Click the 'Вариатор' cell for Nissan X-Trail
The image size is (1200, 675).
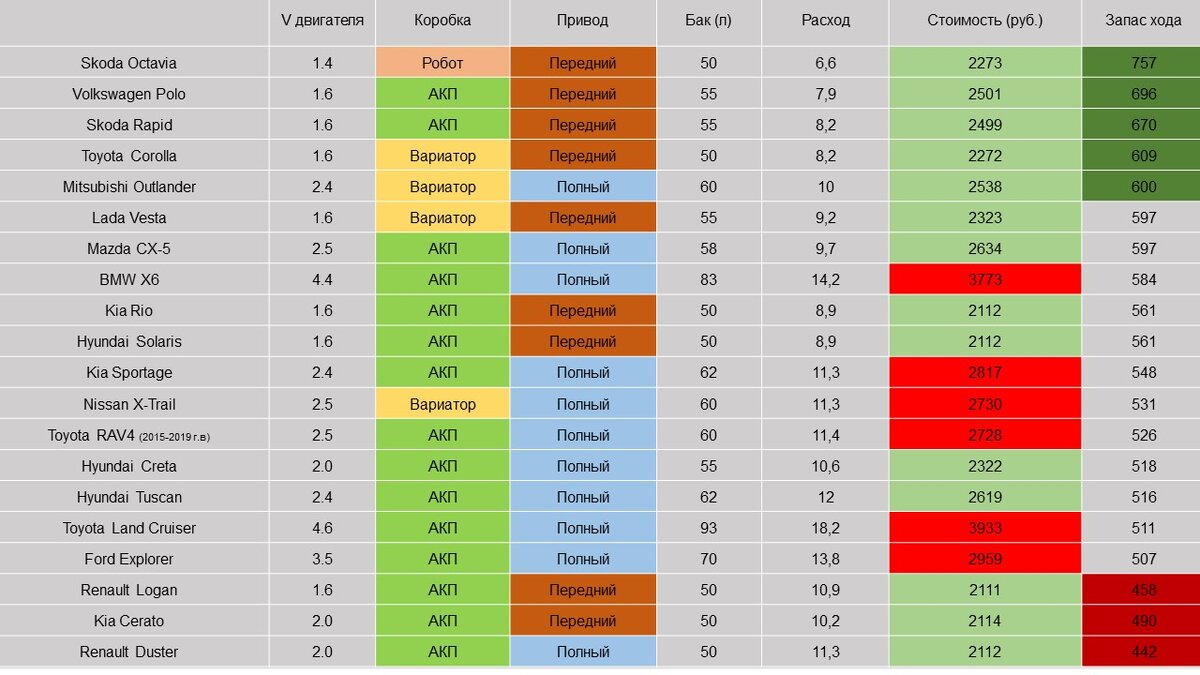pos(443,404)
